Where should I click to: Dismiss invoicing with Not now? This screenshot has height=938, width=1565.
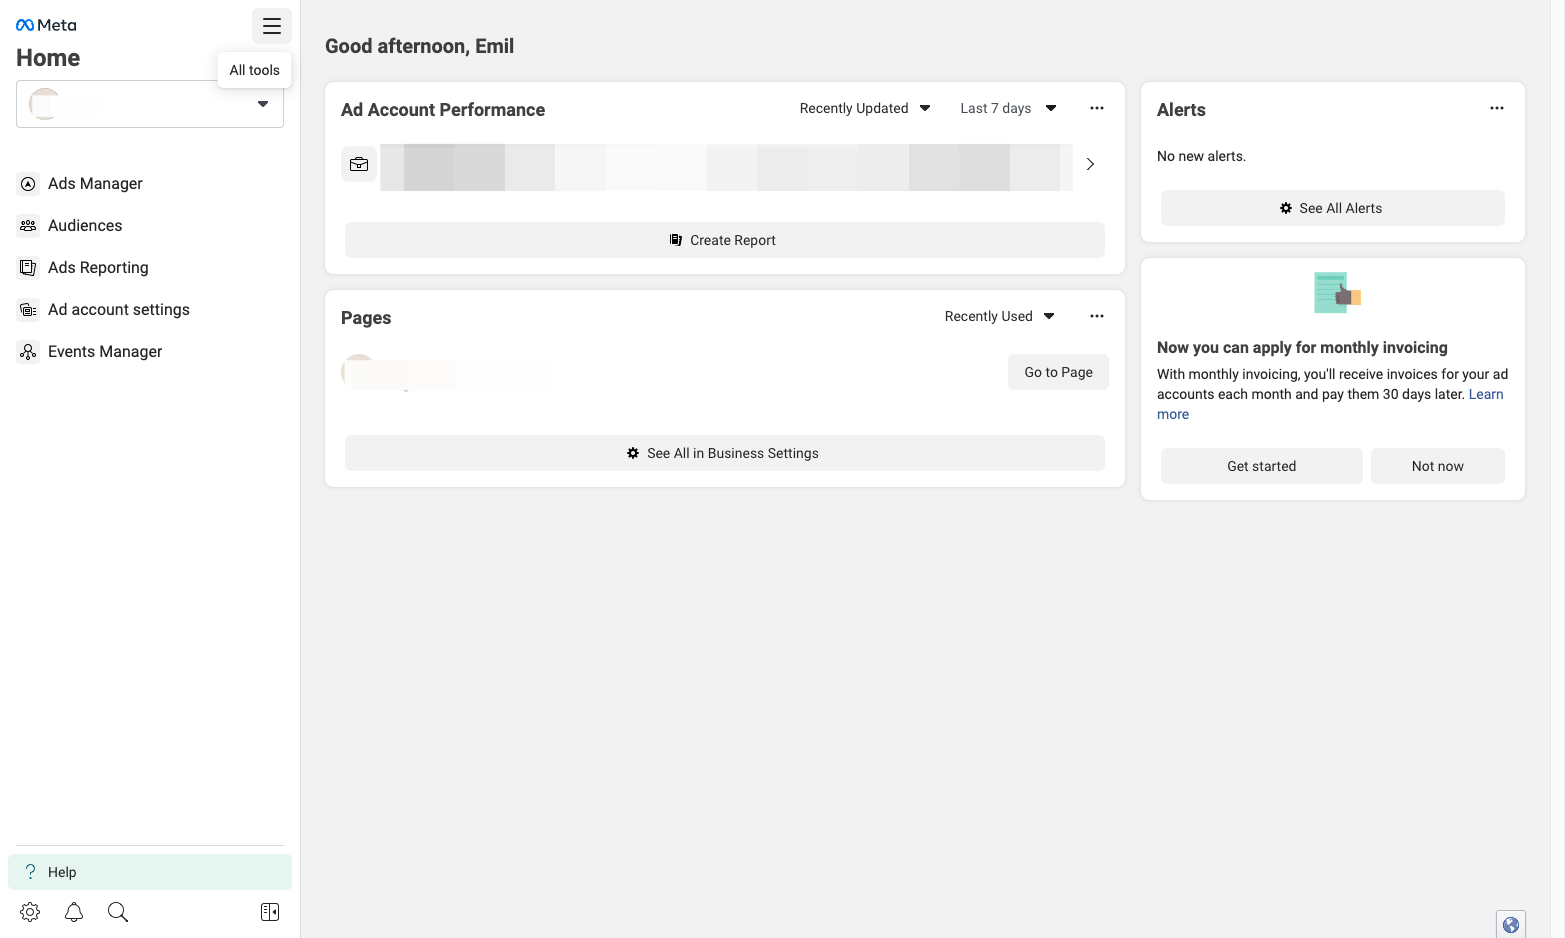(1438, 466)
